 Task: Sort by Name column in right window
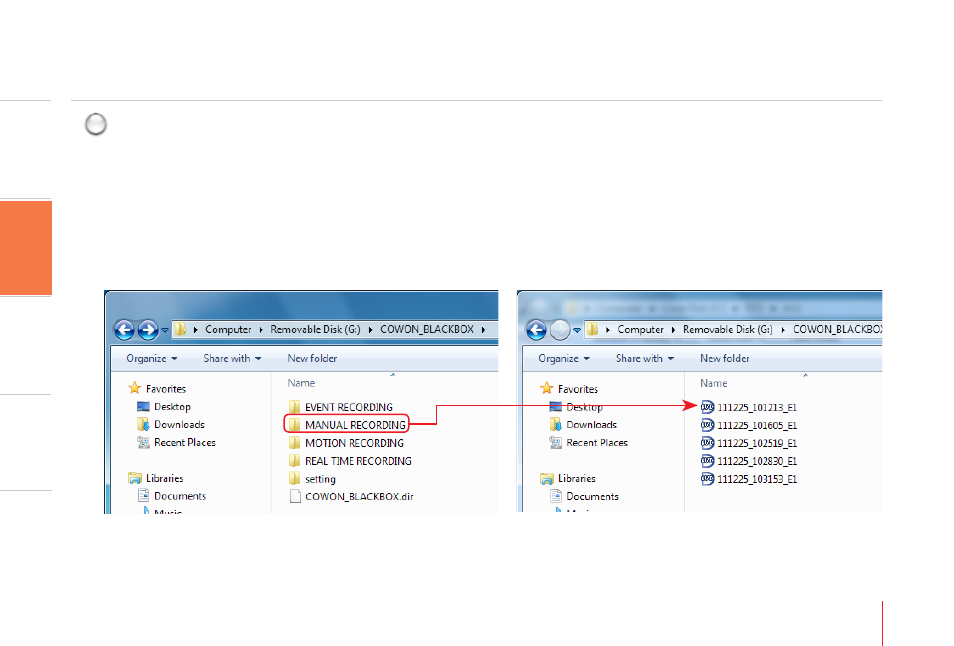[x=714, y=383]
